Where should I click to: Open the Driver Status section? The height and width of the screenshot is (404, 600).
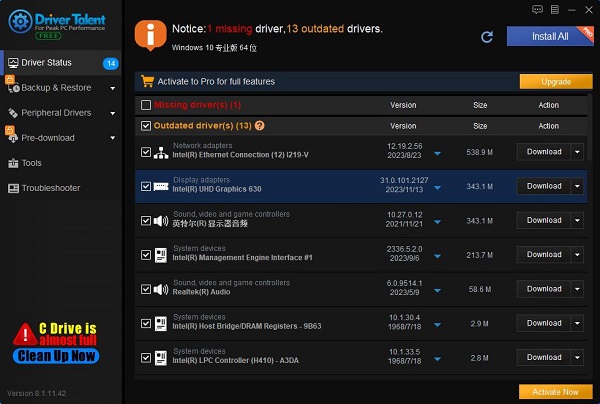point(61,63)
